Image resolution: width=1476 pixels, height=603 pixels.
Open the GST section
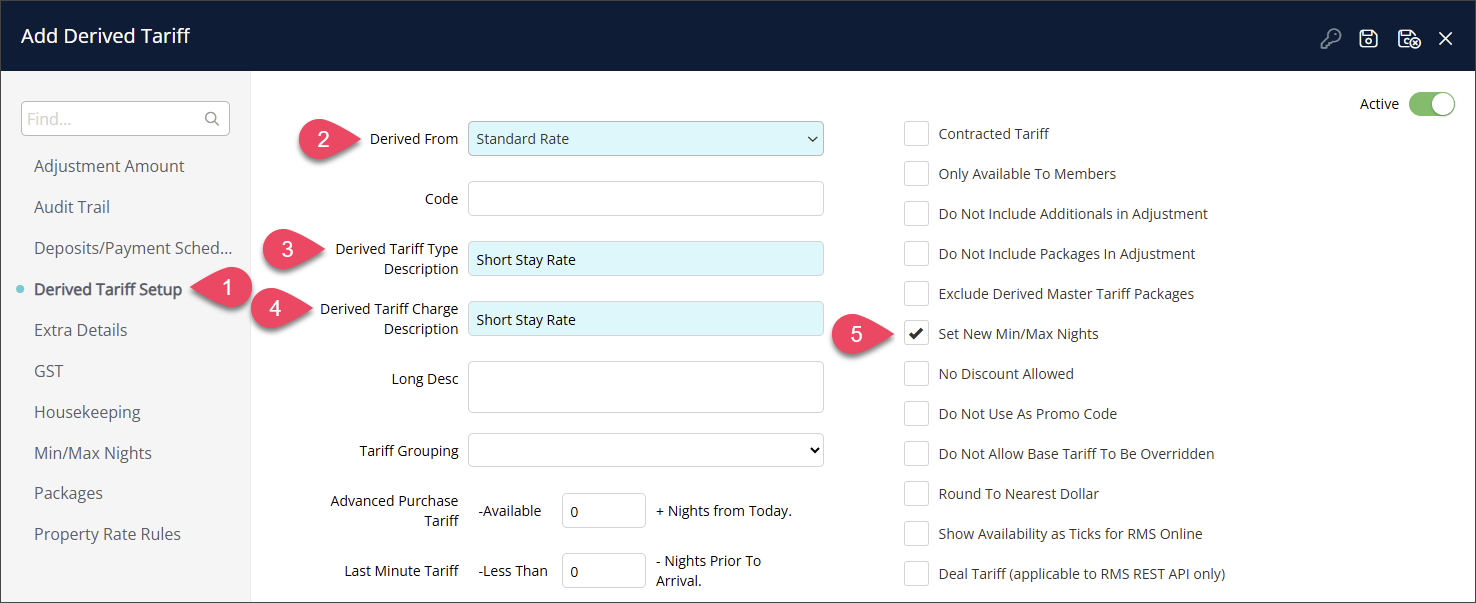49,371
